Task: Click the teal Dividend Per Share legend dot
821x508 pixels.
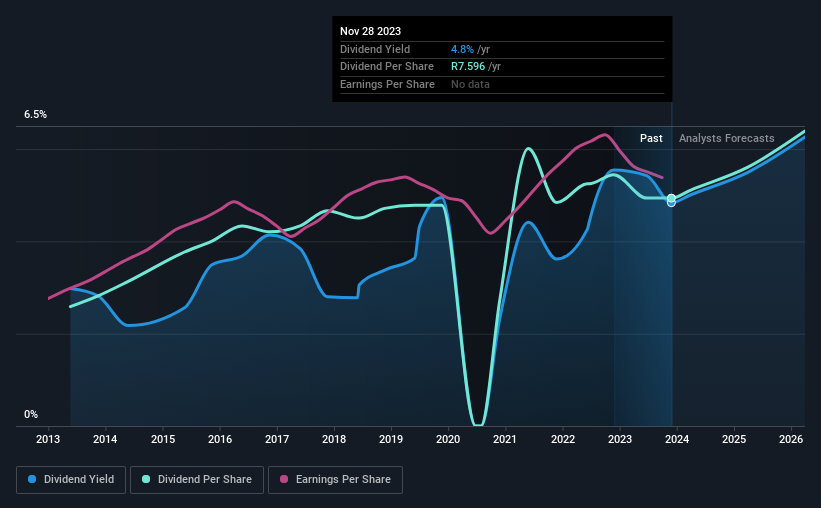Action: tap(146, 479)
